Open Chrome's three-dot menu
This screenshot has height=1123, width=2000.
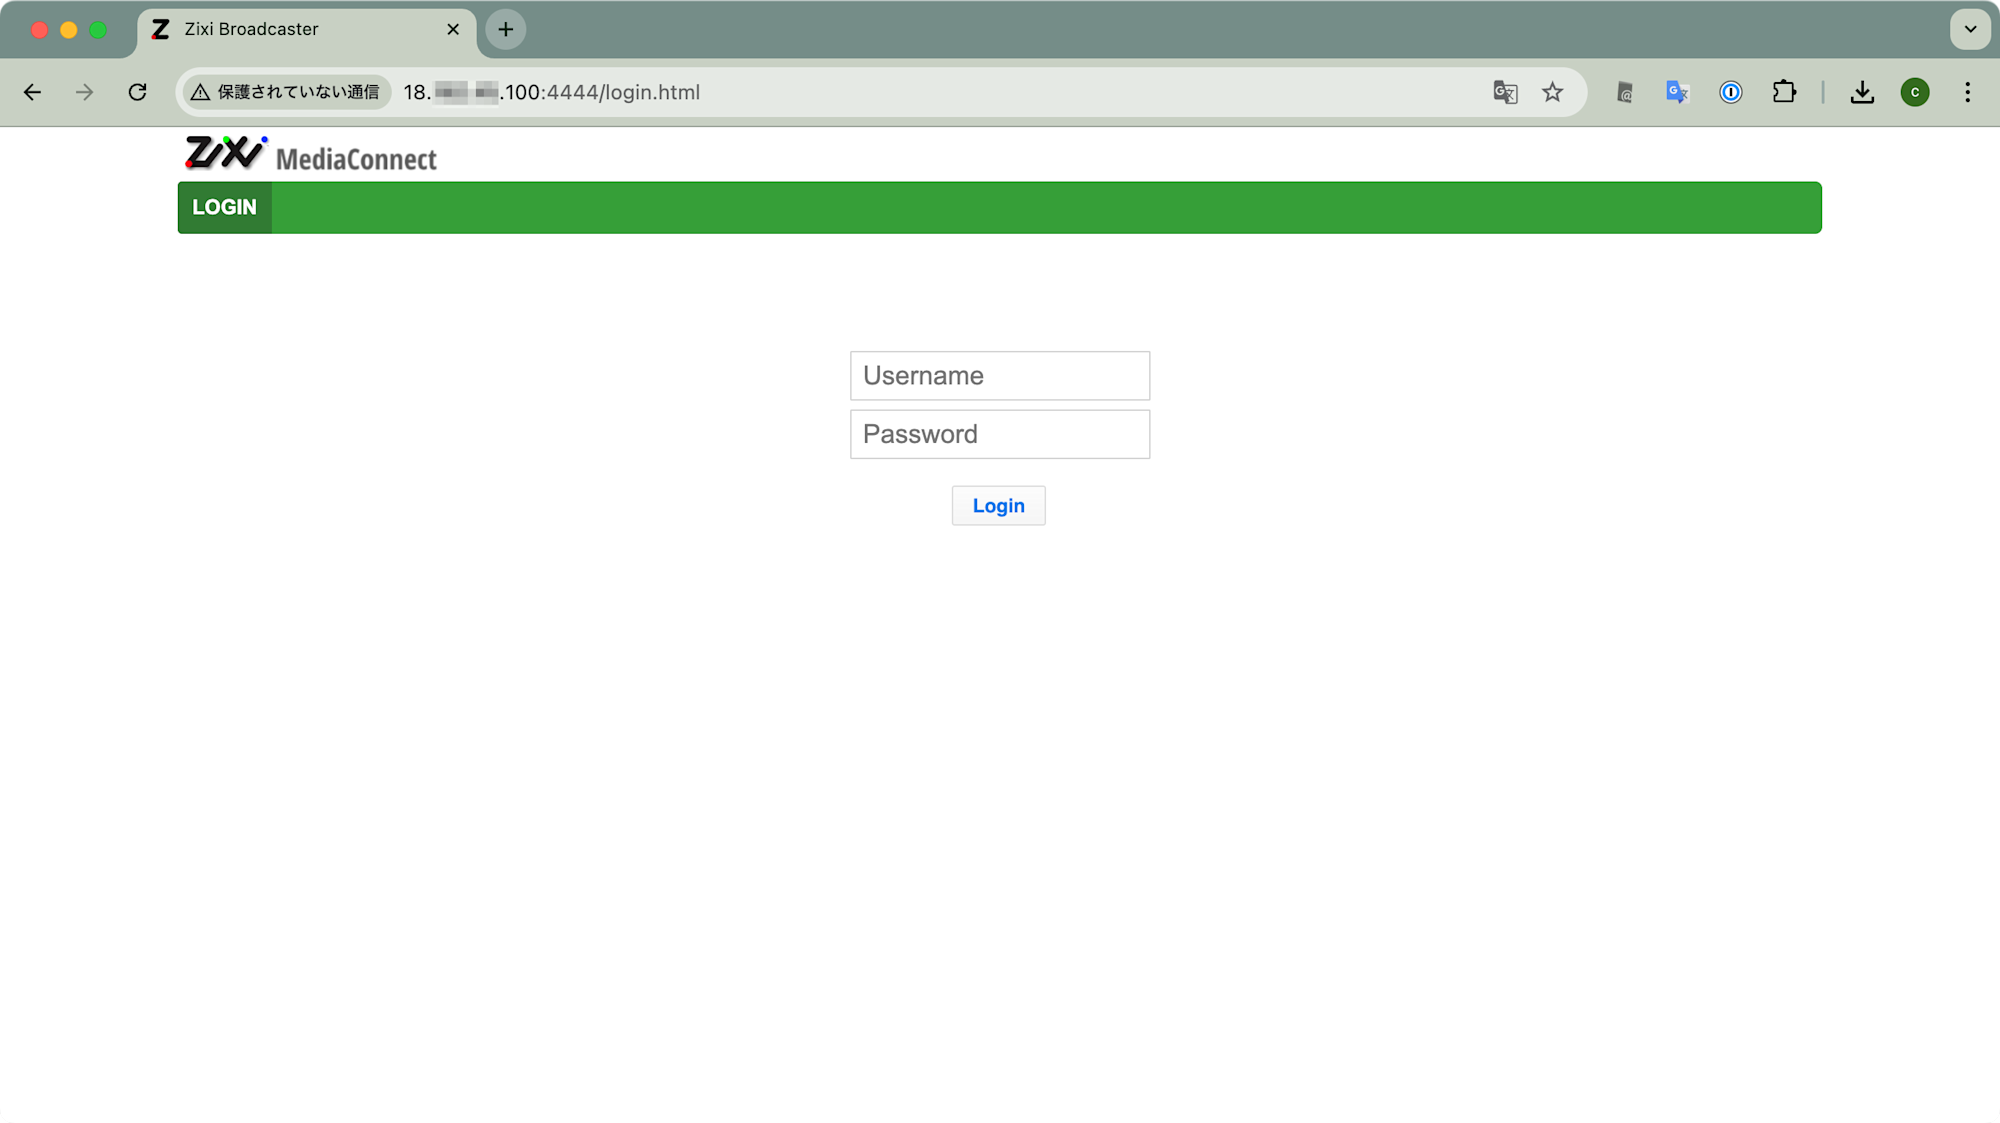[x=1967, y=92]
